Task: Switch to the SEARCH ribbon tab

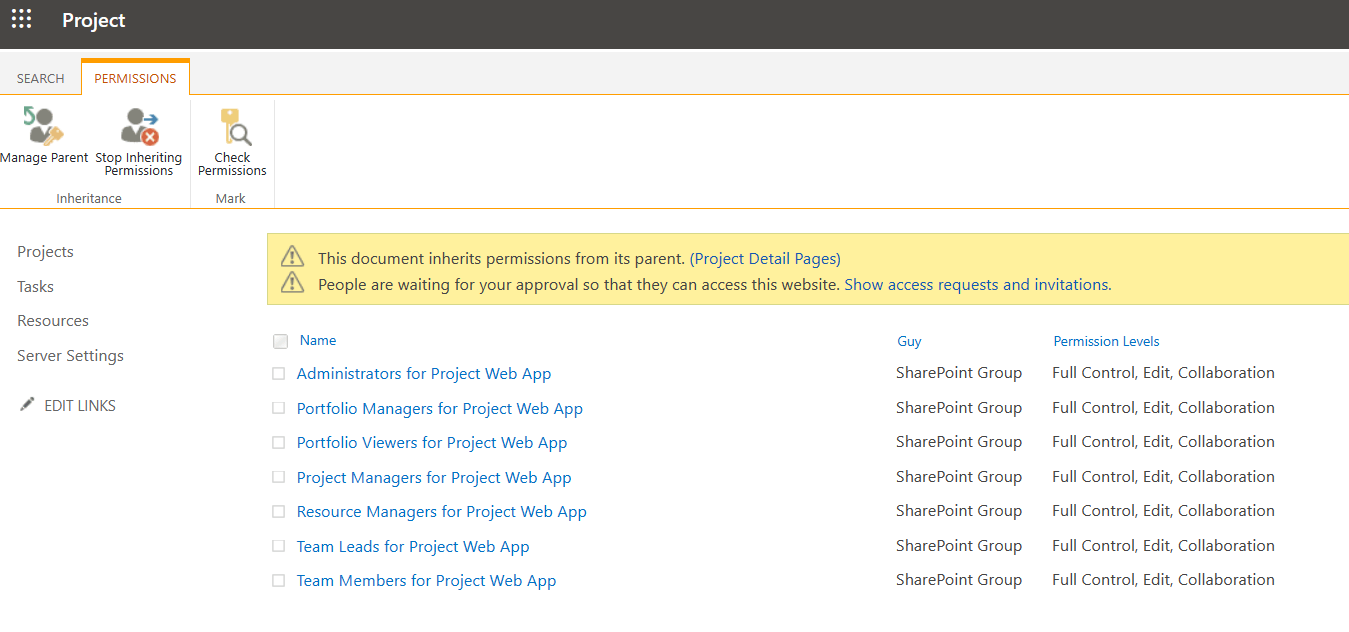Action: (x=40, y=78)
